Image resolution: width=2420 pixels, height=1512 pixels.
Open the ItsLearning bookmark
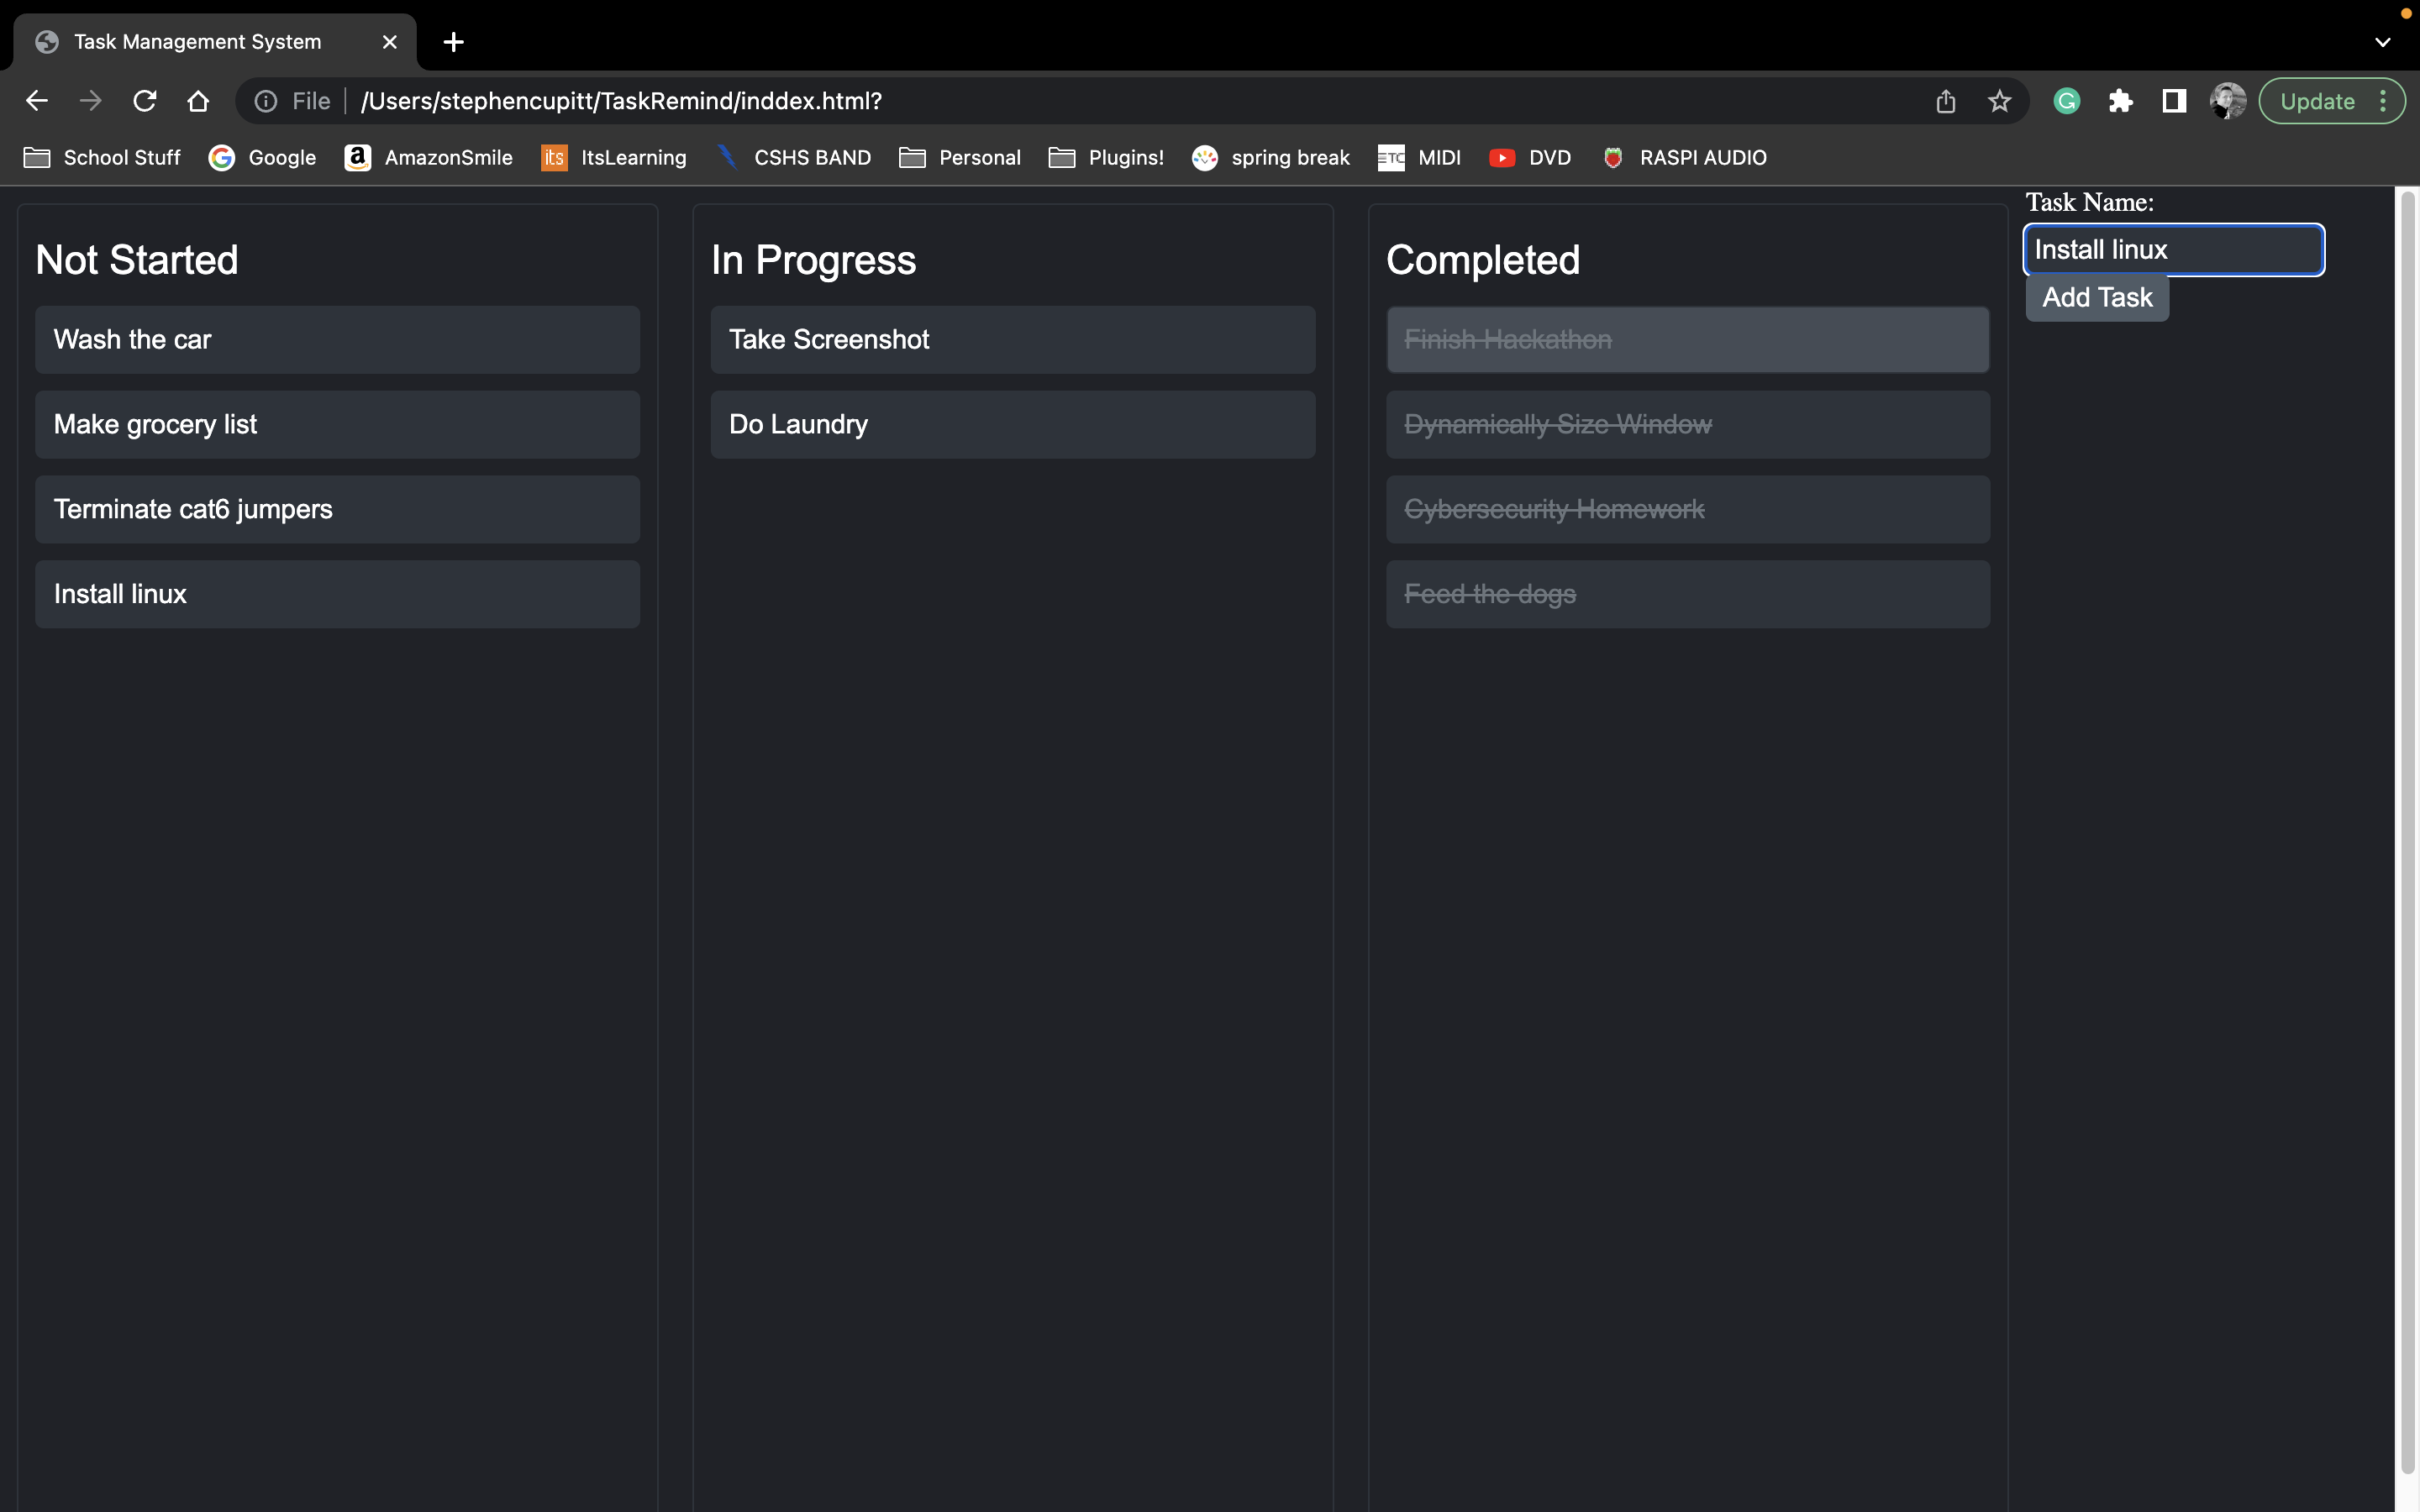pyautogui.click(x=614, y=158)
